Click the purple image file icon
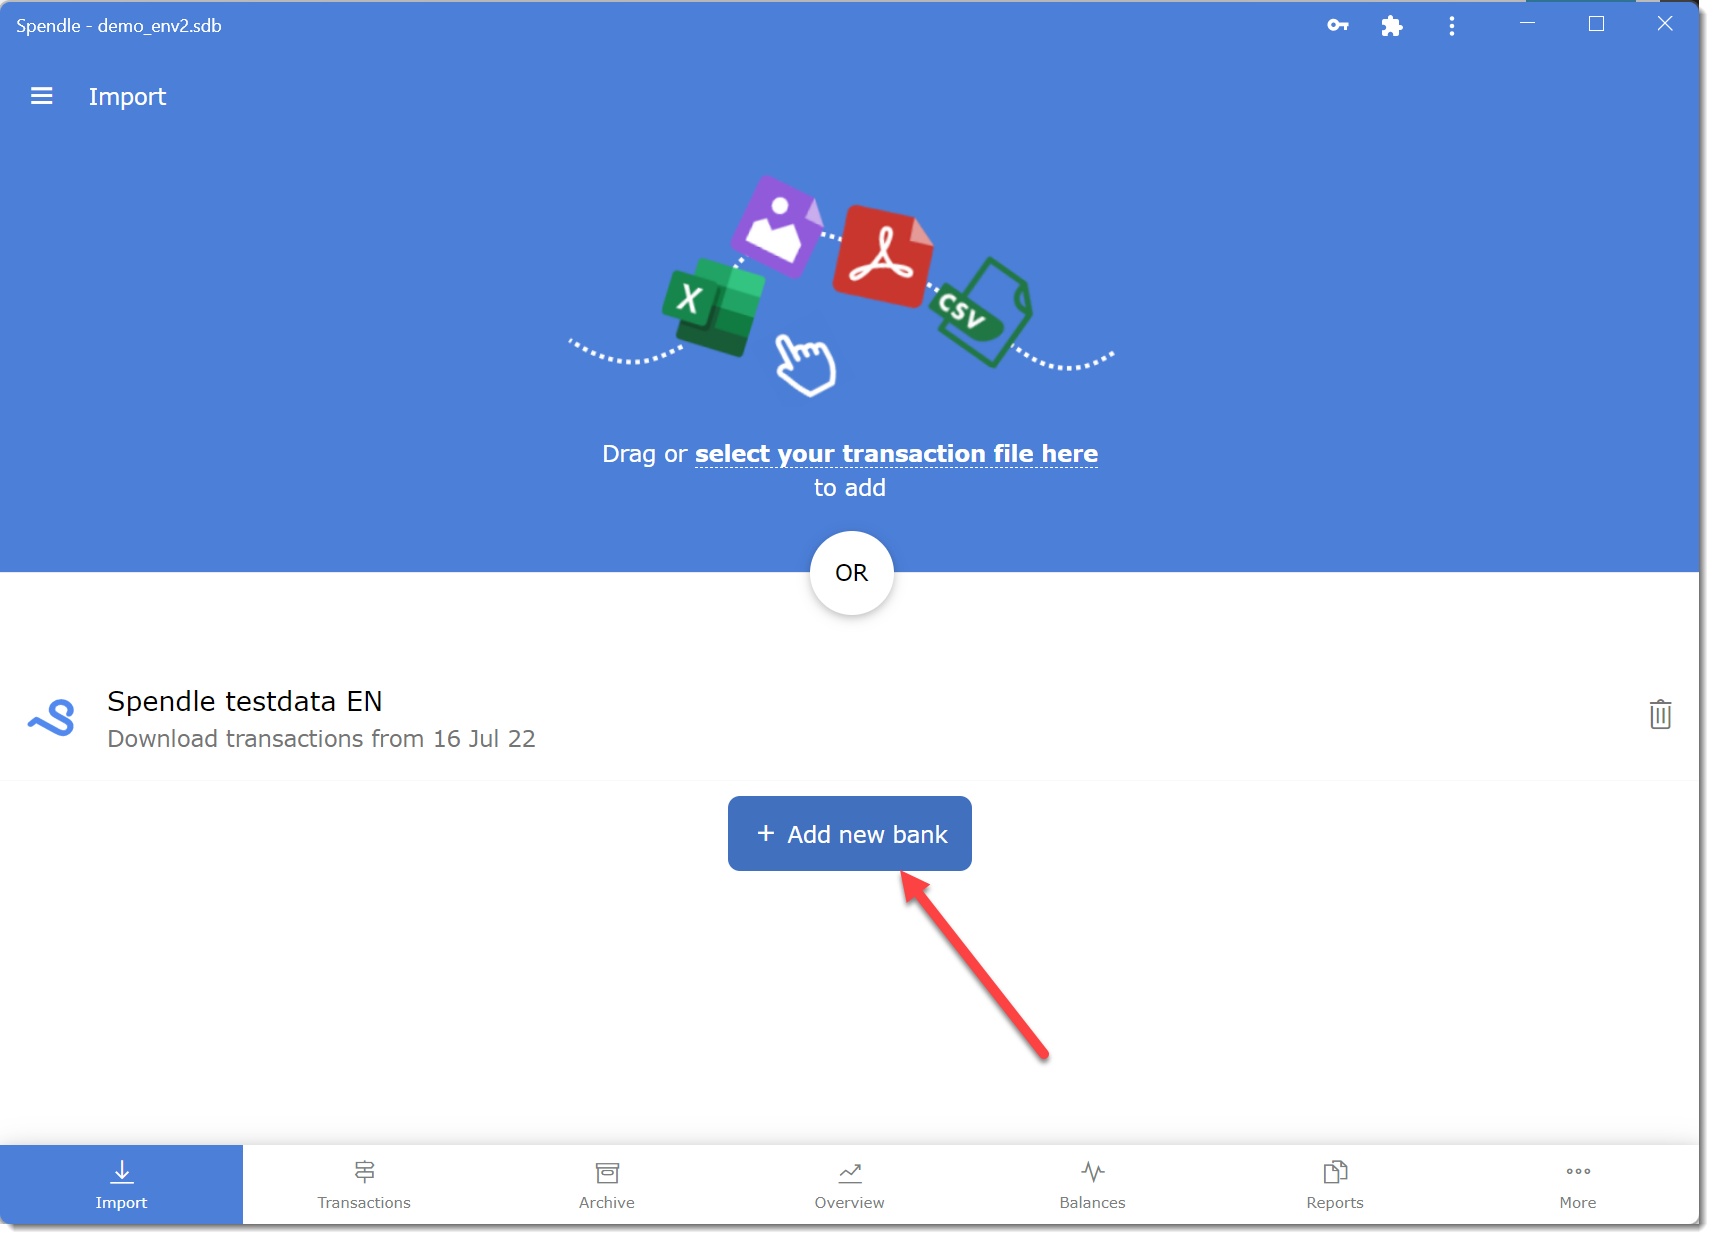The image size is (1714, 1239). (778, 226)
